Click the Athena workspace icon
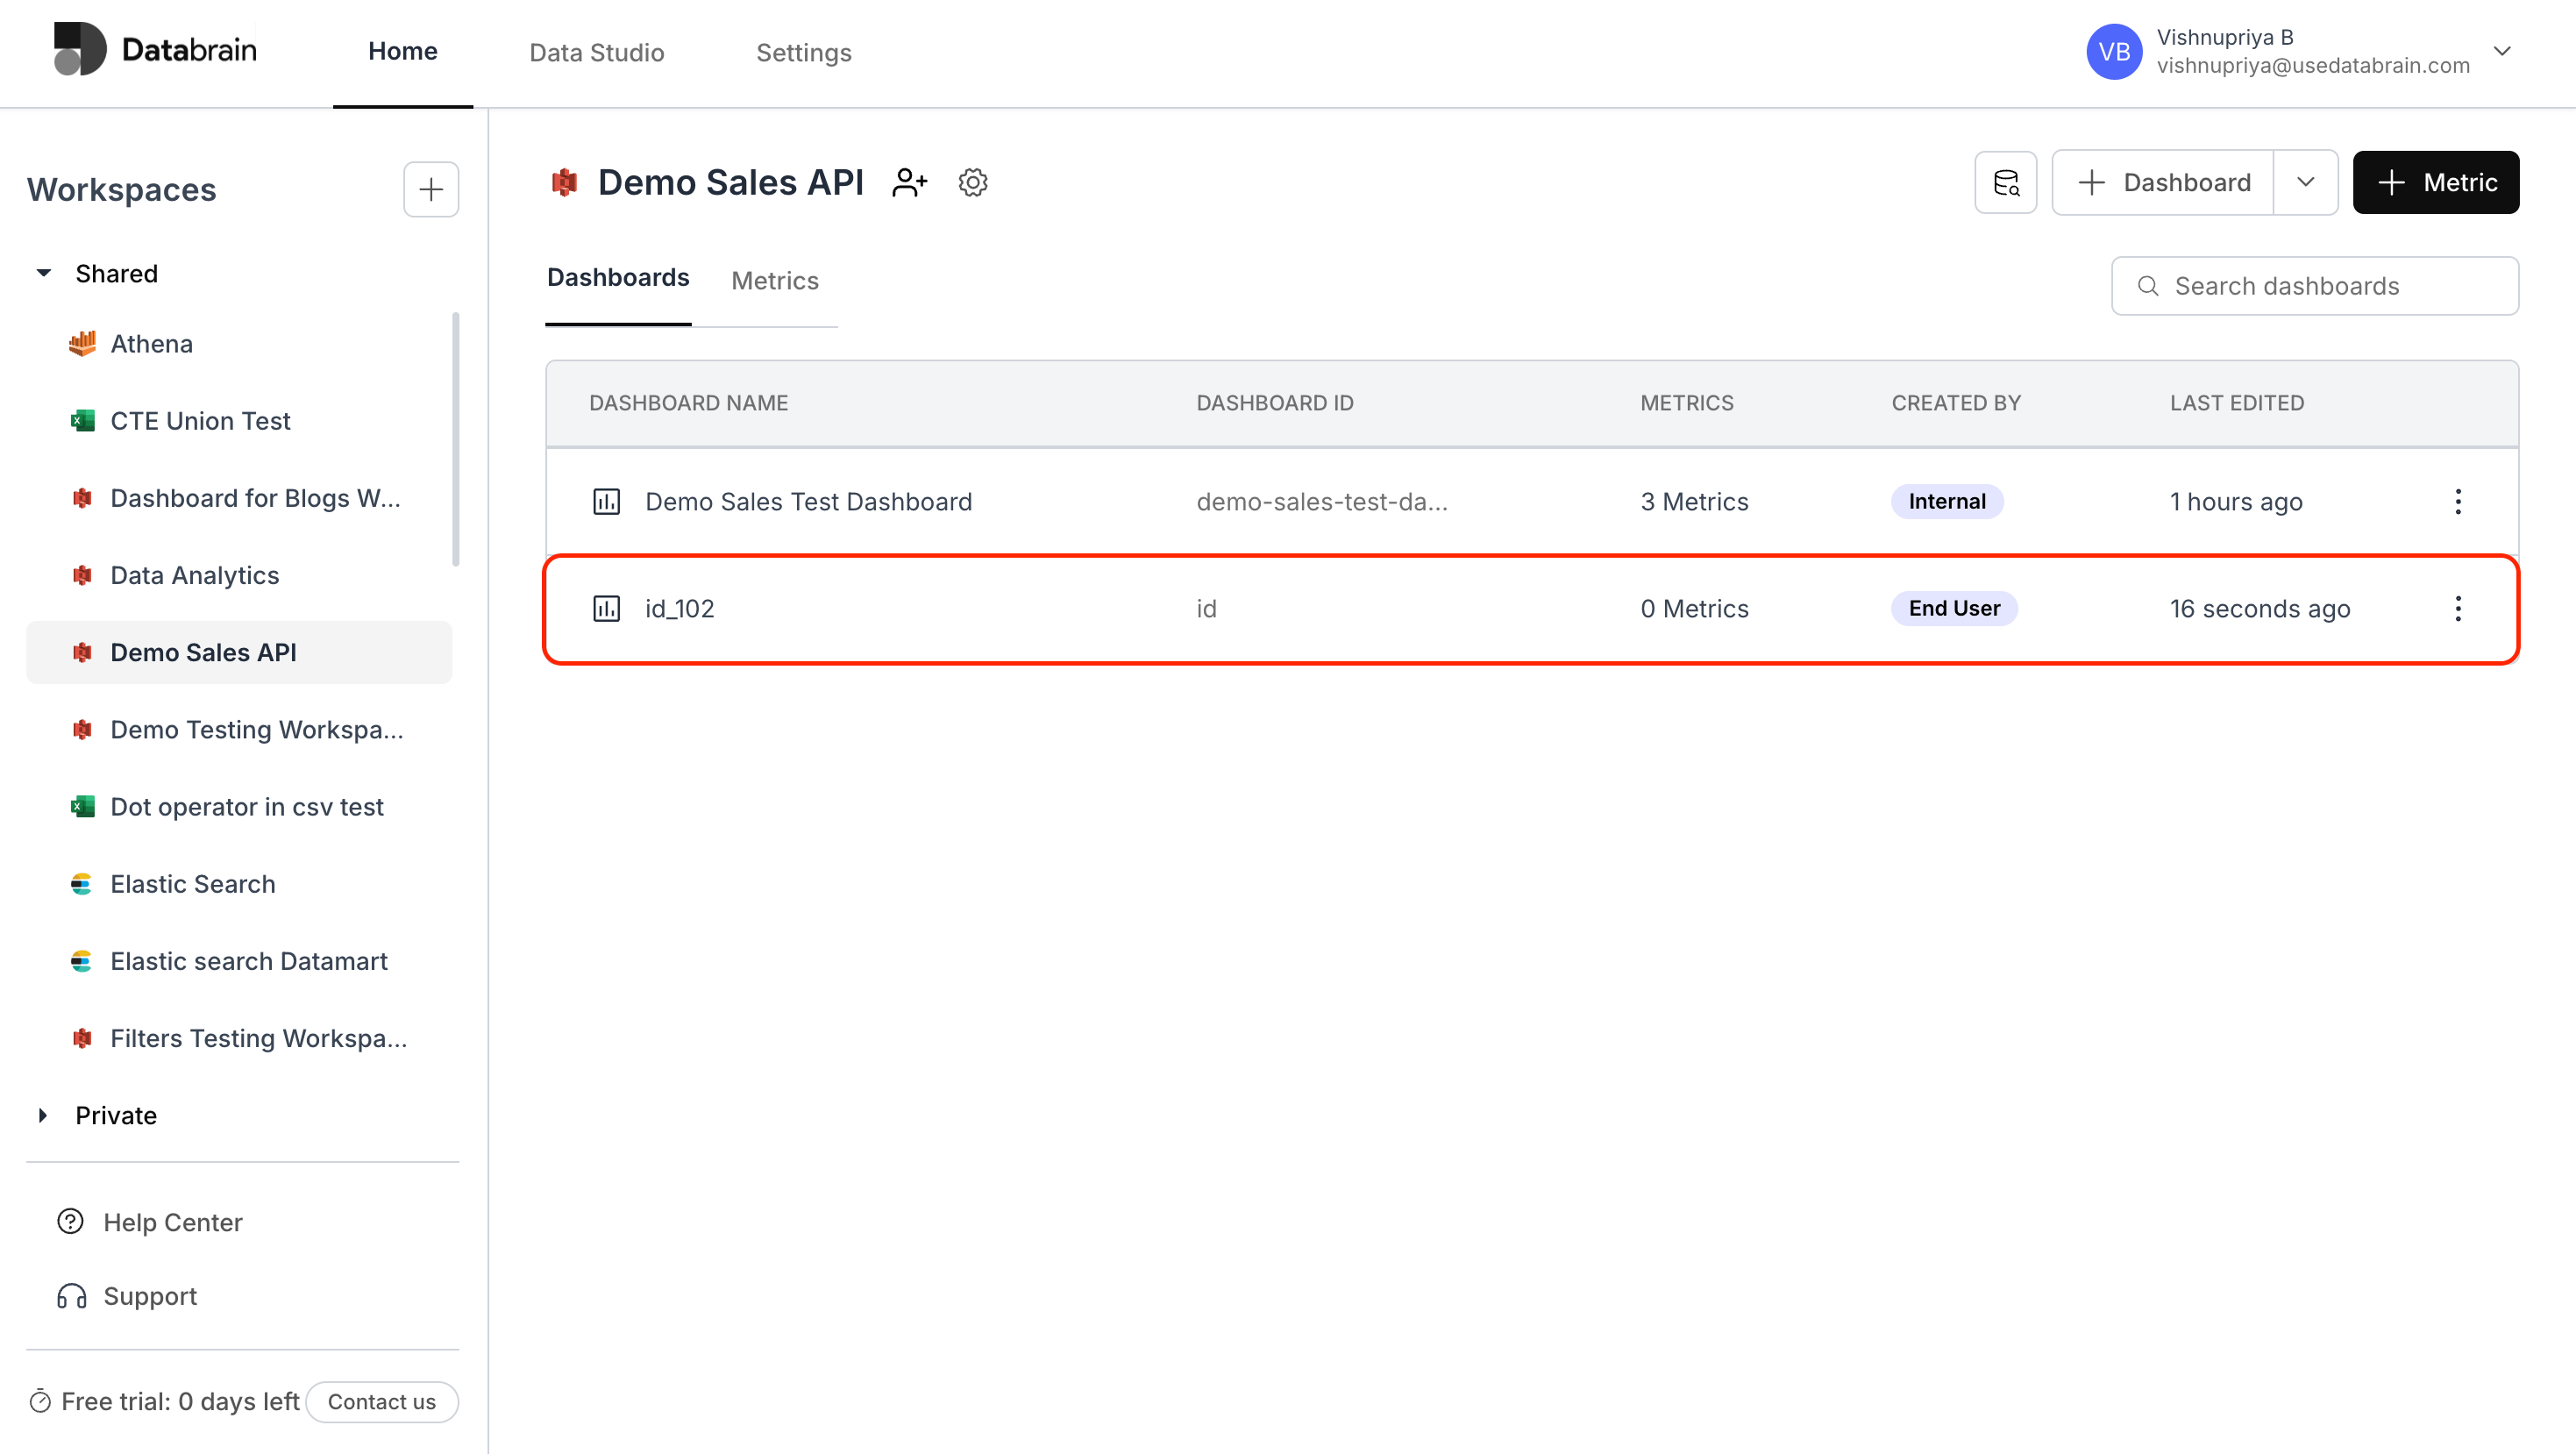 82,343
